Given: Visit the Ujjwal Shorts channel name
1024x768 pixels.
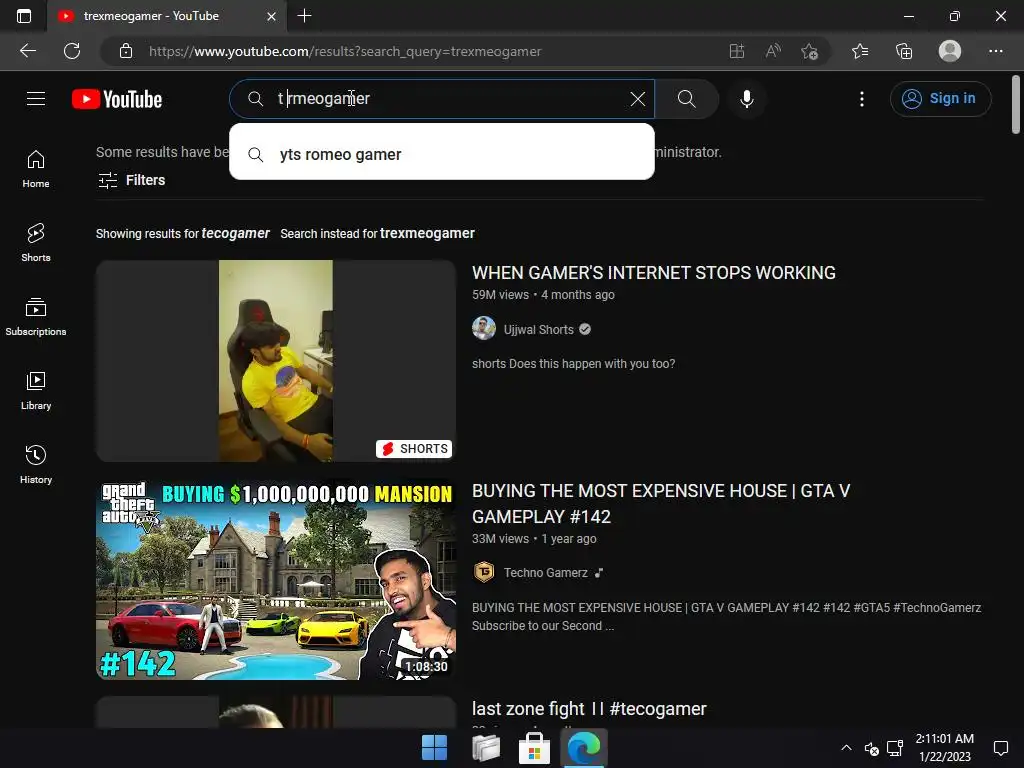Looking at the screenshot, I should [538, 329].
